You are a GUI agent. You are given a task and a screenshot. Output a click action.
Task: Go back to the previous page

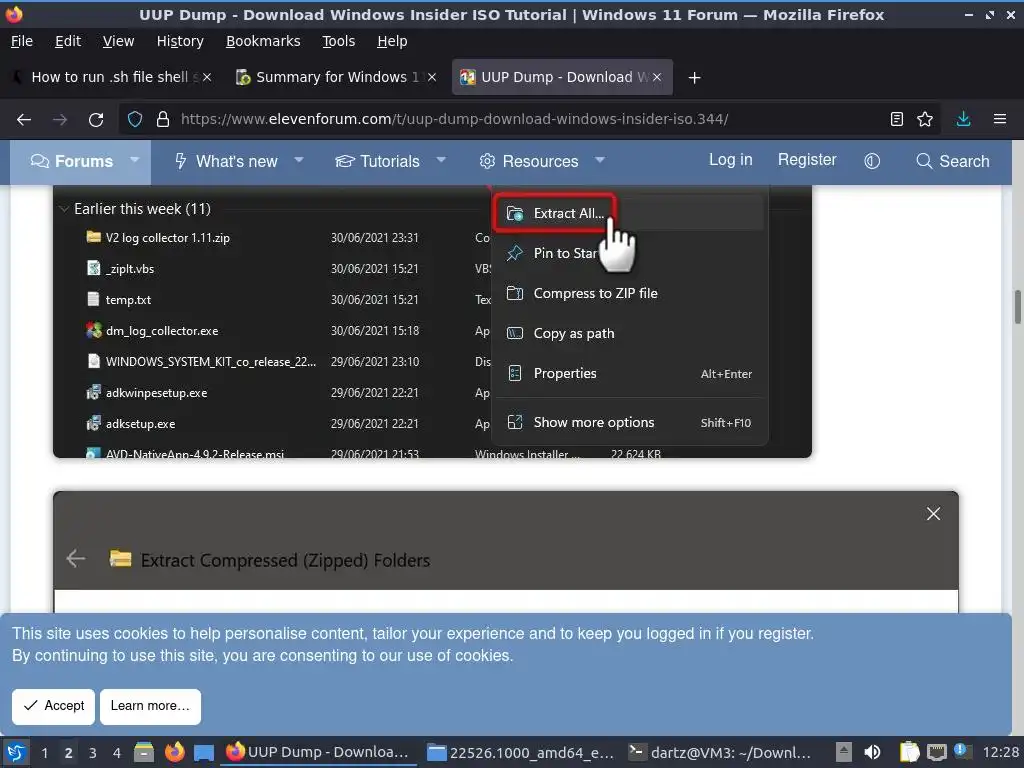pyautogui.click(x=24, y=120)
